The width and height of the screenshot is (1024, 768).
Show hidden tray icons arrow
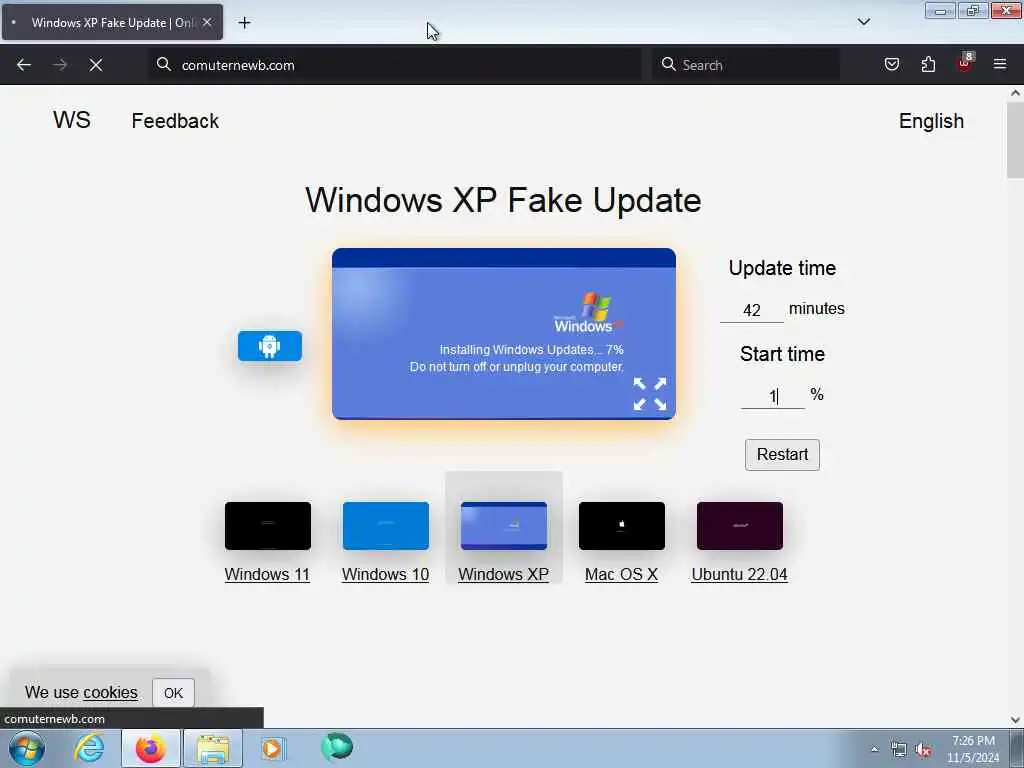point(874,750)
